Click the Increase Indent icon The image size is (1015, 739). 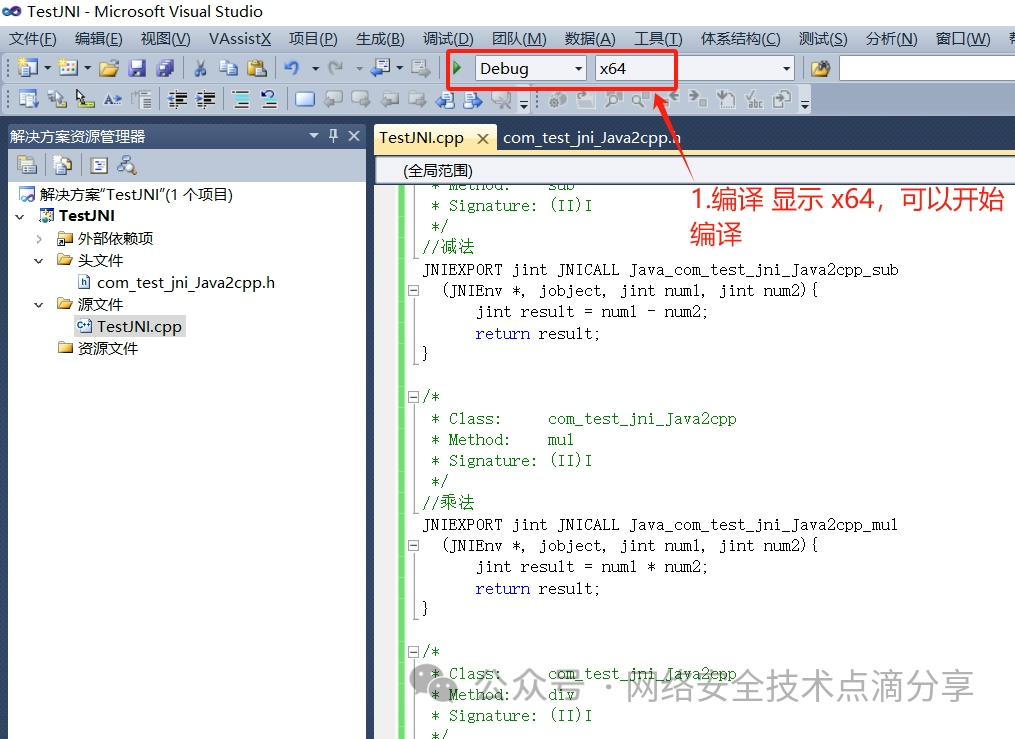click(x=205, y=98)
